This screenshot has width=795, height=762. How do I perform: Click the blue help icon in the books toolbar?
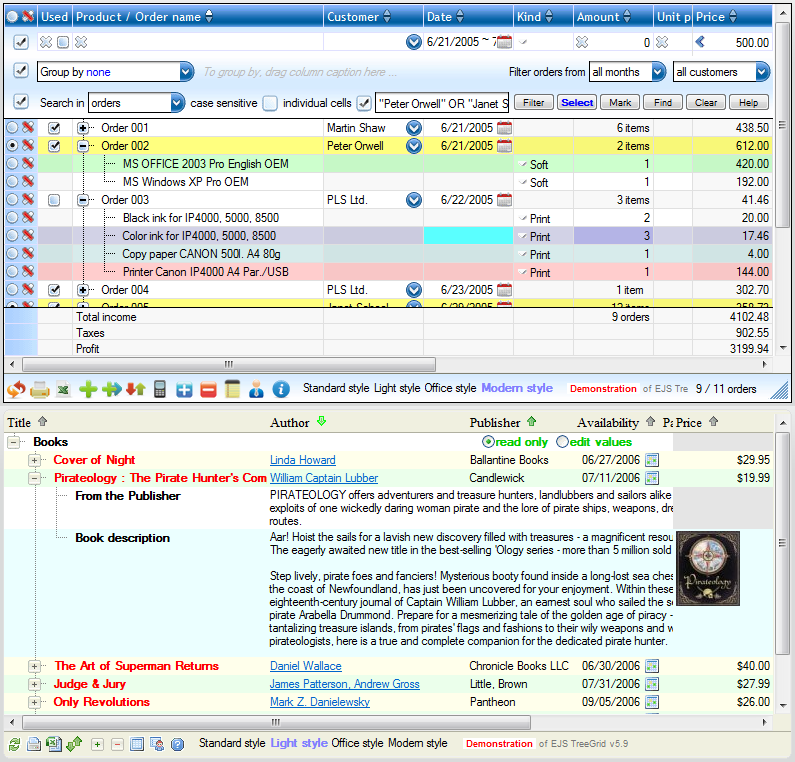pyautogui.click(x=178, y=744)
